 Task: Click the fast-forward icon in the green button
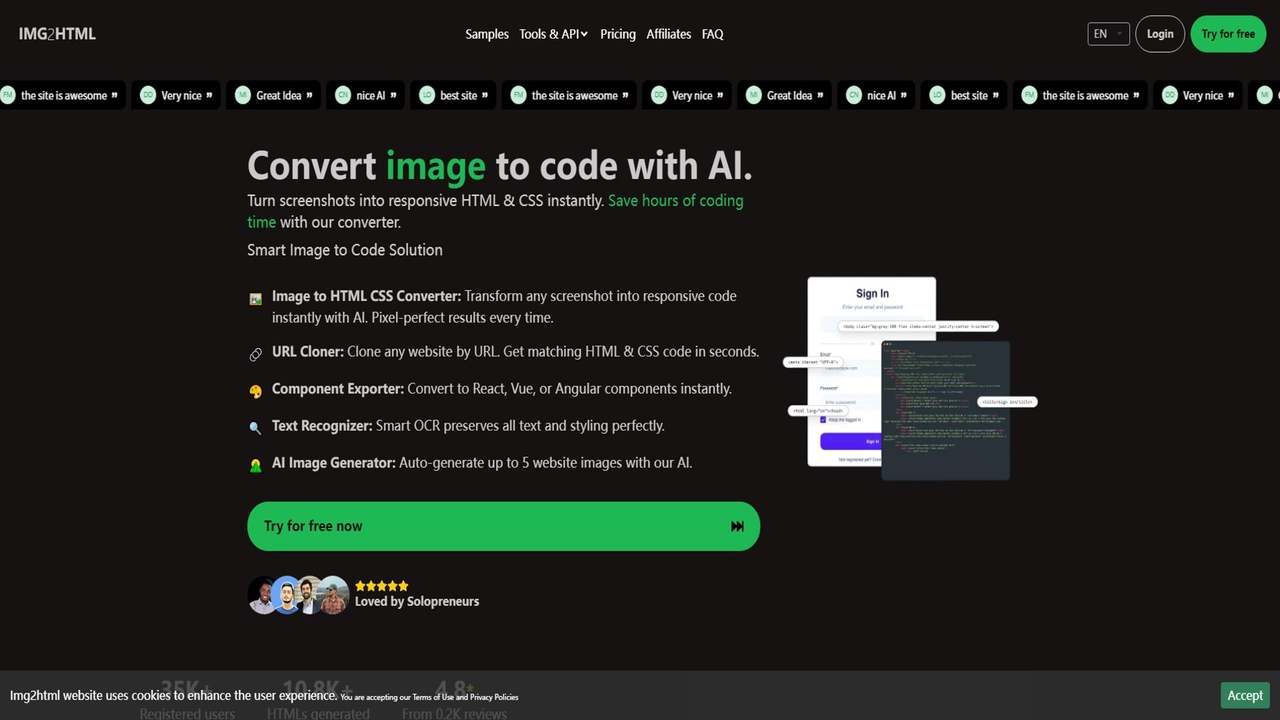[737, 526]
